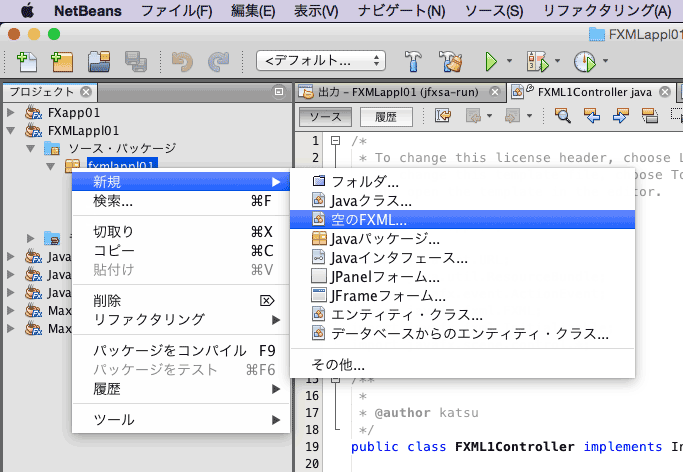Open the 新規 submenu
This screenshot has width=683, height=472.
point(181,182)
